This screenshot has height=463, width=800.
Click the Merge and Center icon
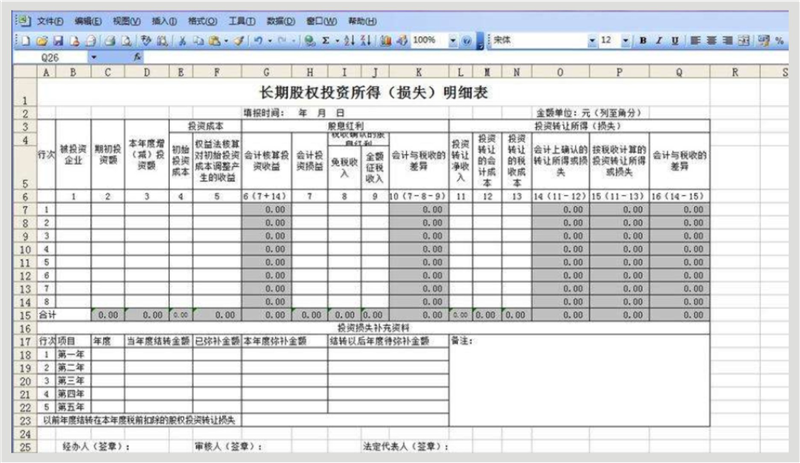pos(744,40)
